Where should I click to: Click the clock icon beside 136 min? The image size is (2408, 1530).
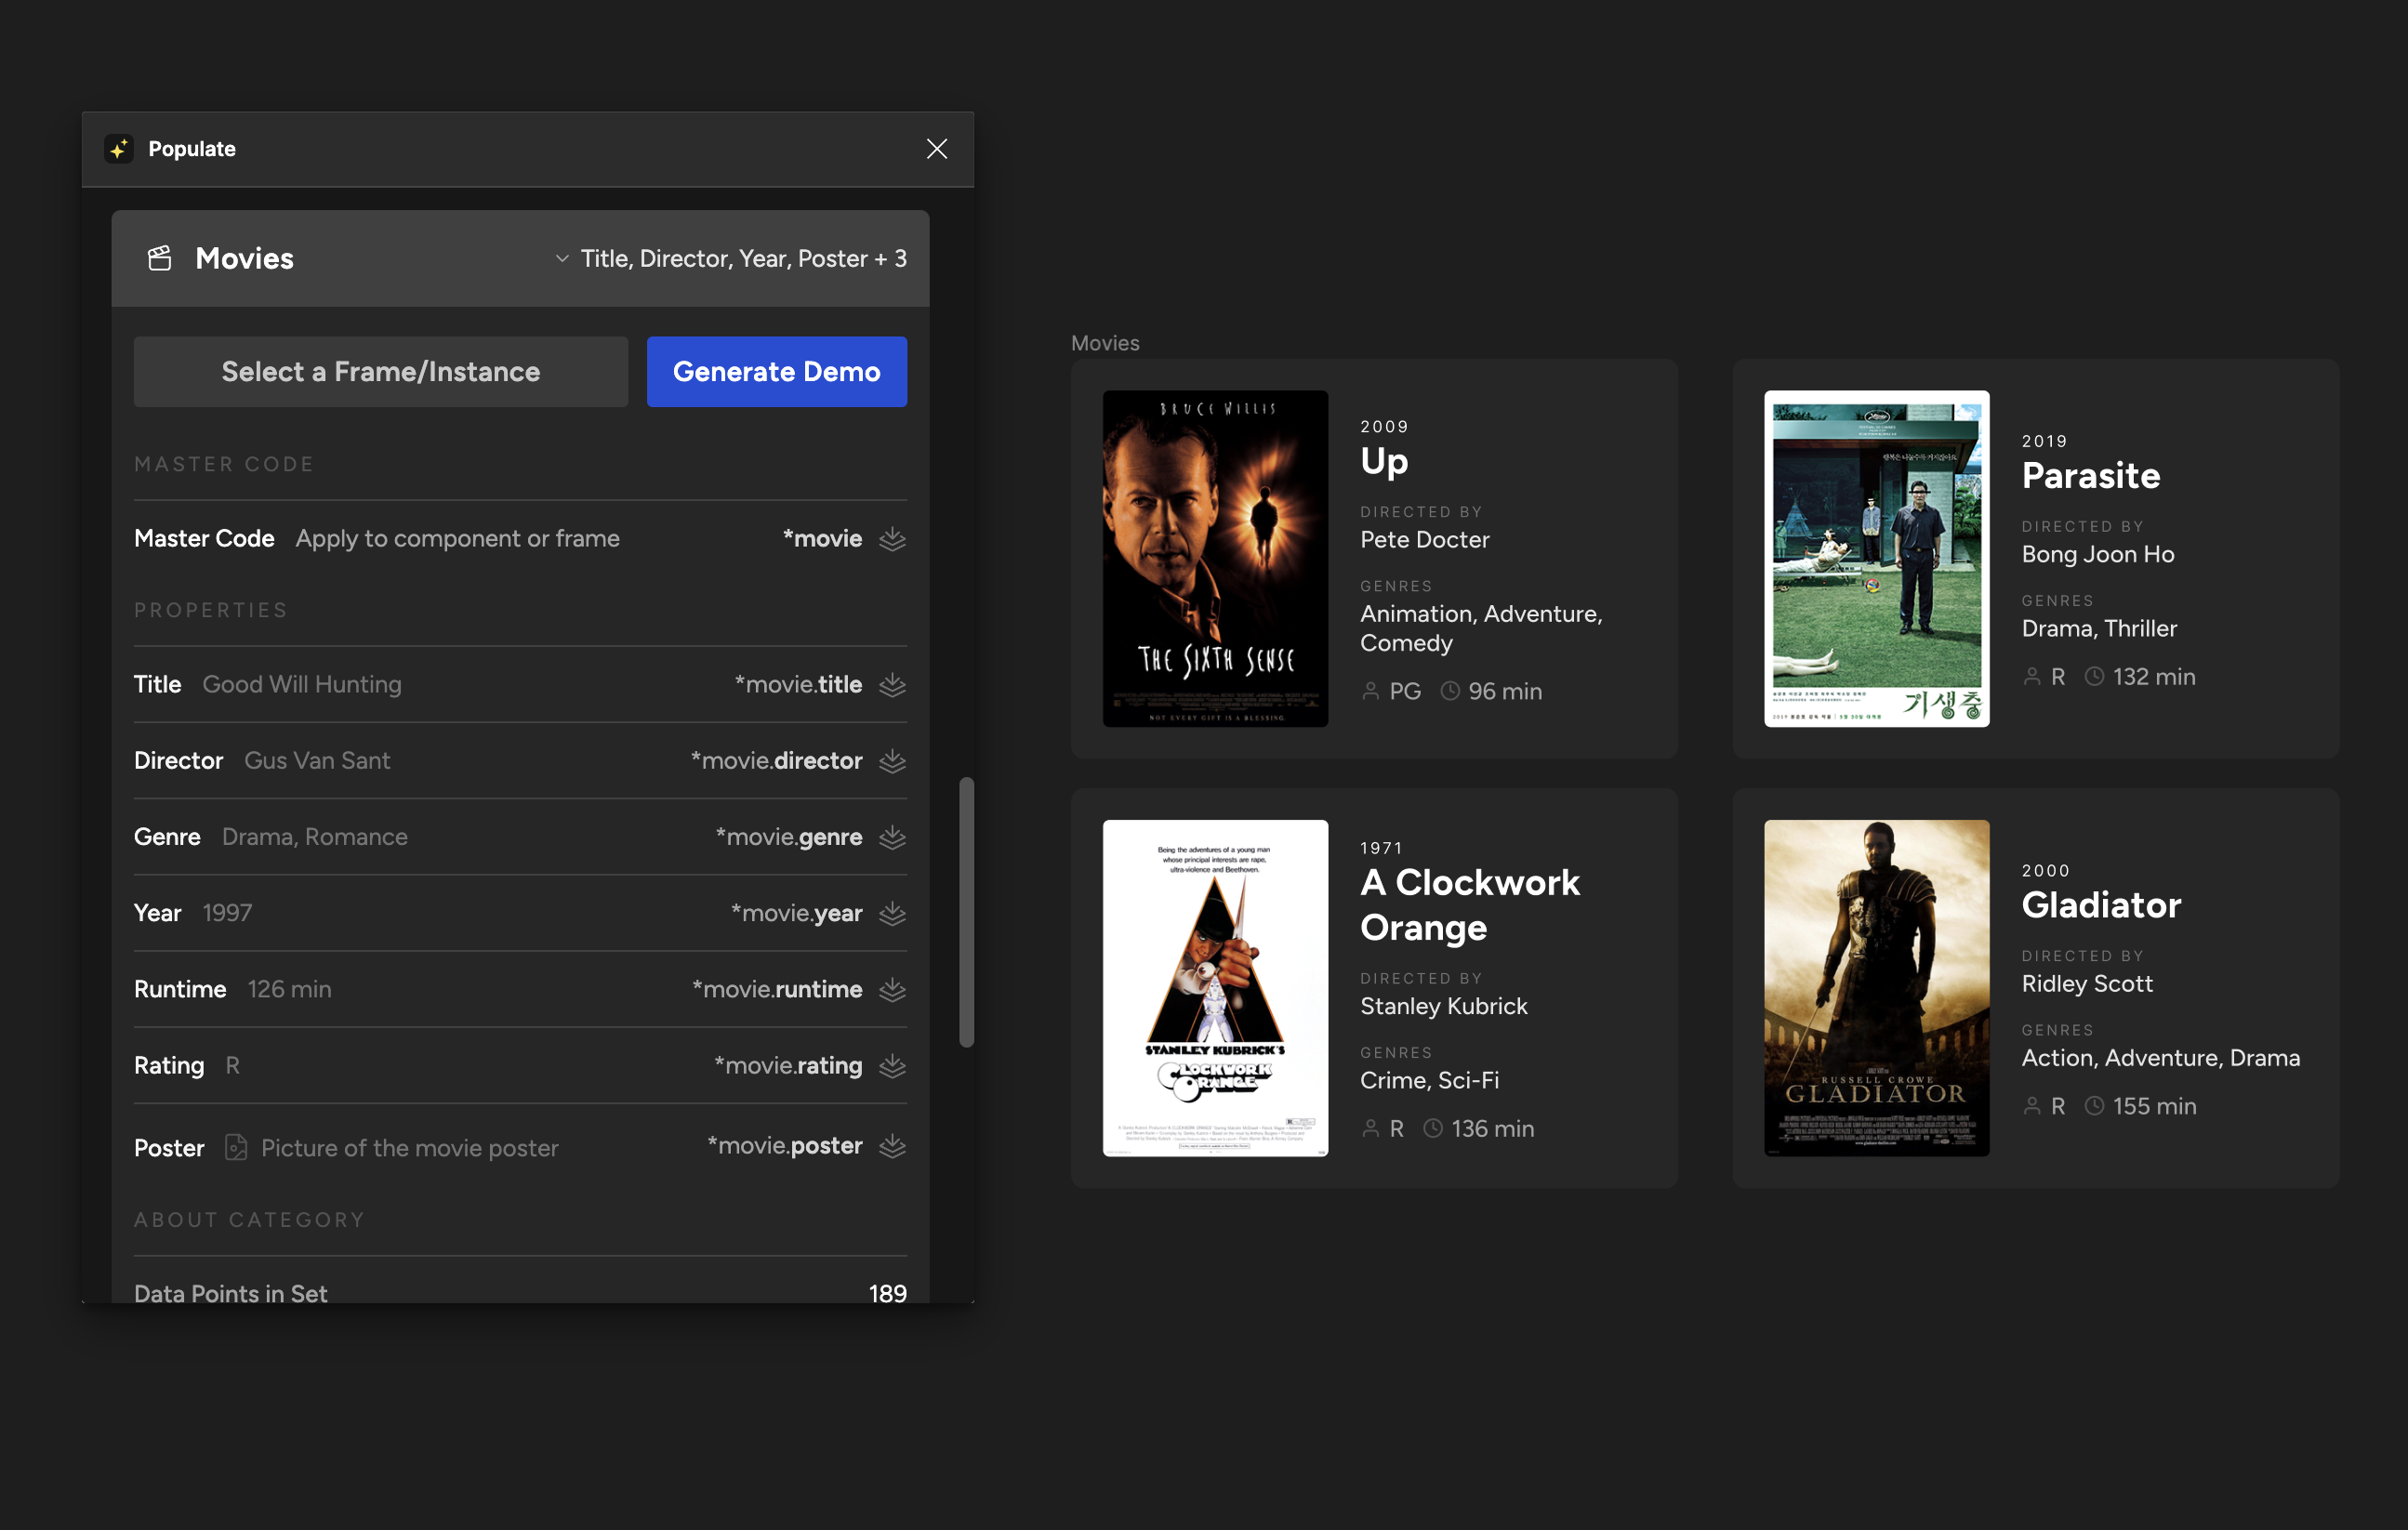click(1433, 1128)
